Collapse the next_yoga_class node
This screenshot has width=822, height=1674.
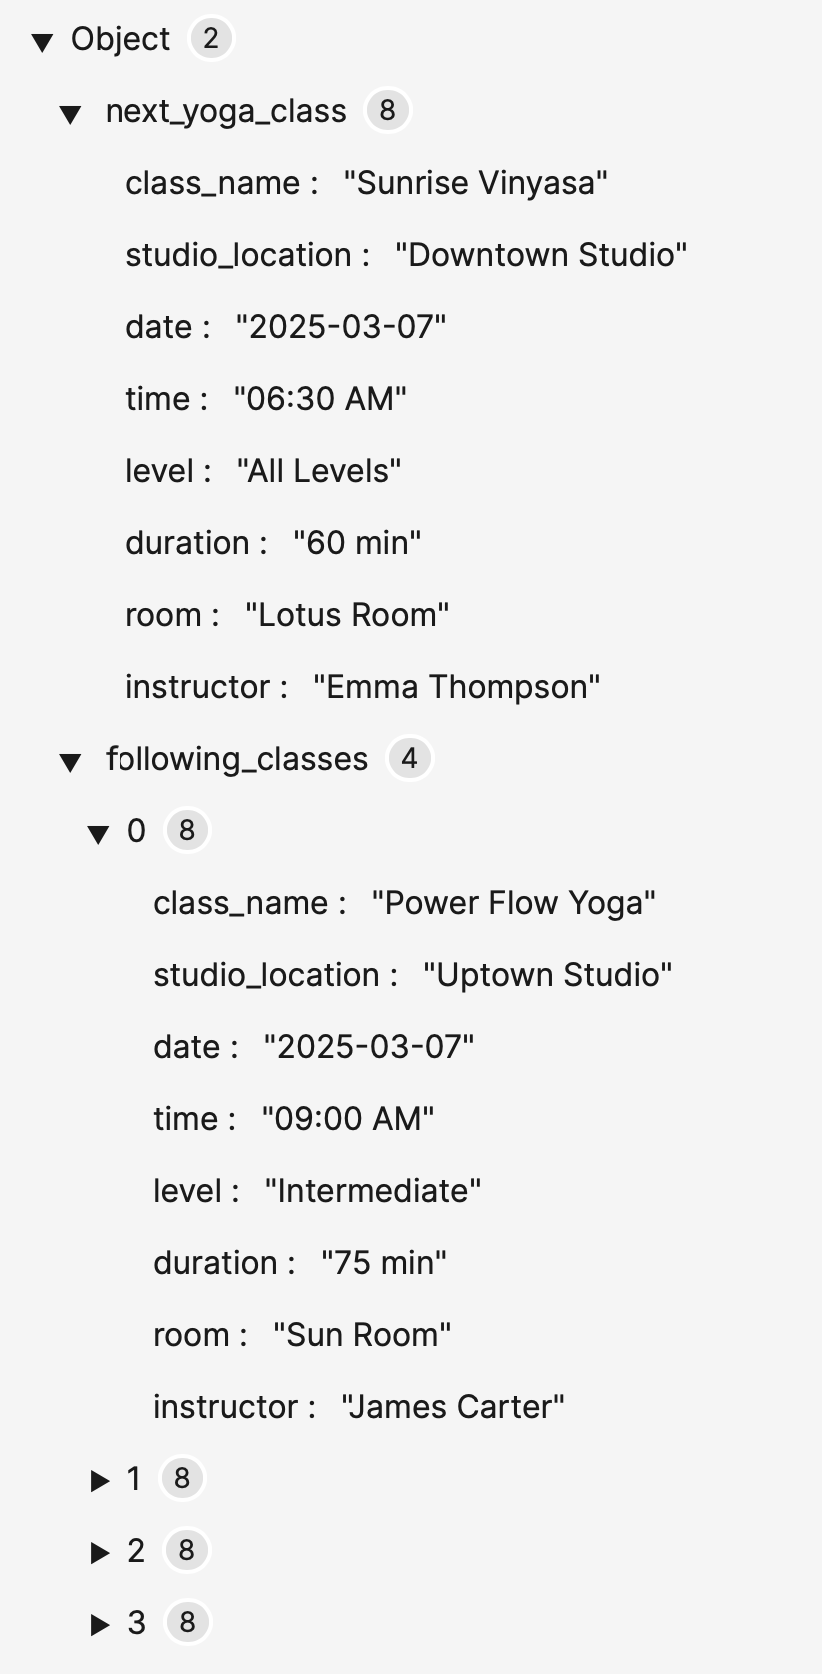[70, 114]
